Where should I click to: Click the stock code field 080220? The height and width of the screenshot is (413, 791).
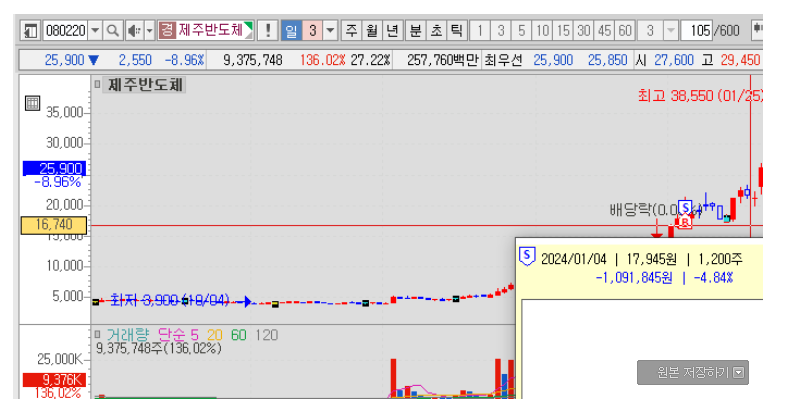coord(66,31)
